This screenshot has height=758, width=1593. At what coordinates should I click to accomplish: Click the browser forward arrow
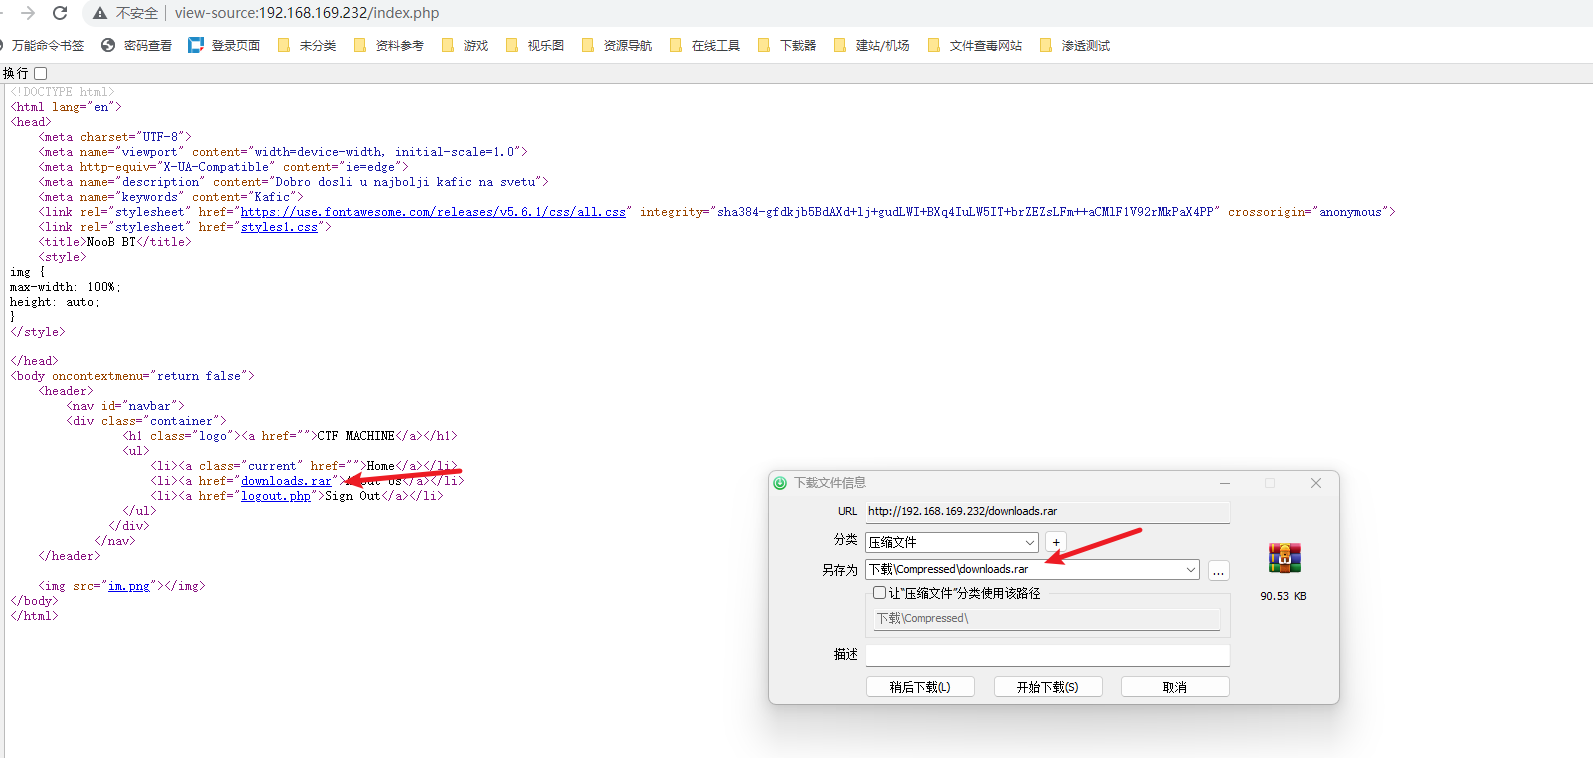click(x=28, y=13)
